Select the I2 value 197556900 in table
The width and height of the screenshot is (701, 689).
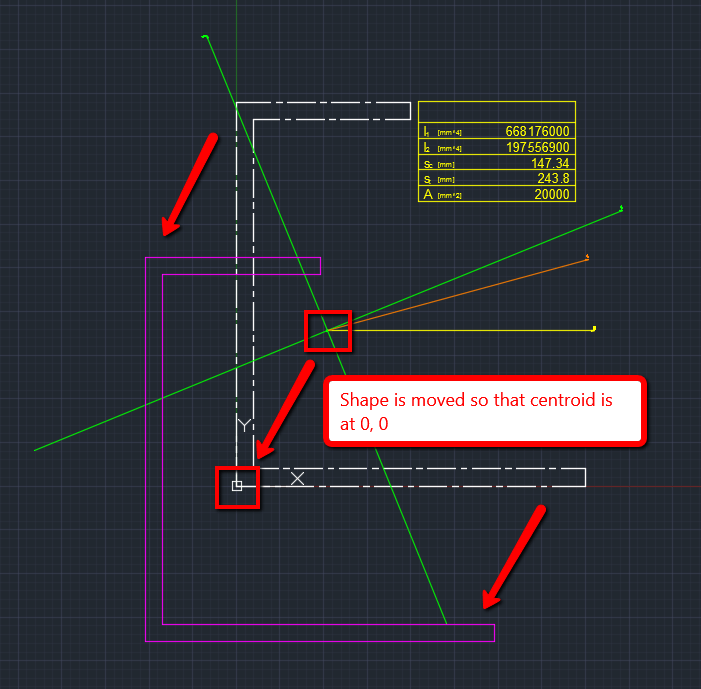click(537, 147)
